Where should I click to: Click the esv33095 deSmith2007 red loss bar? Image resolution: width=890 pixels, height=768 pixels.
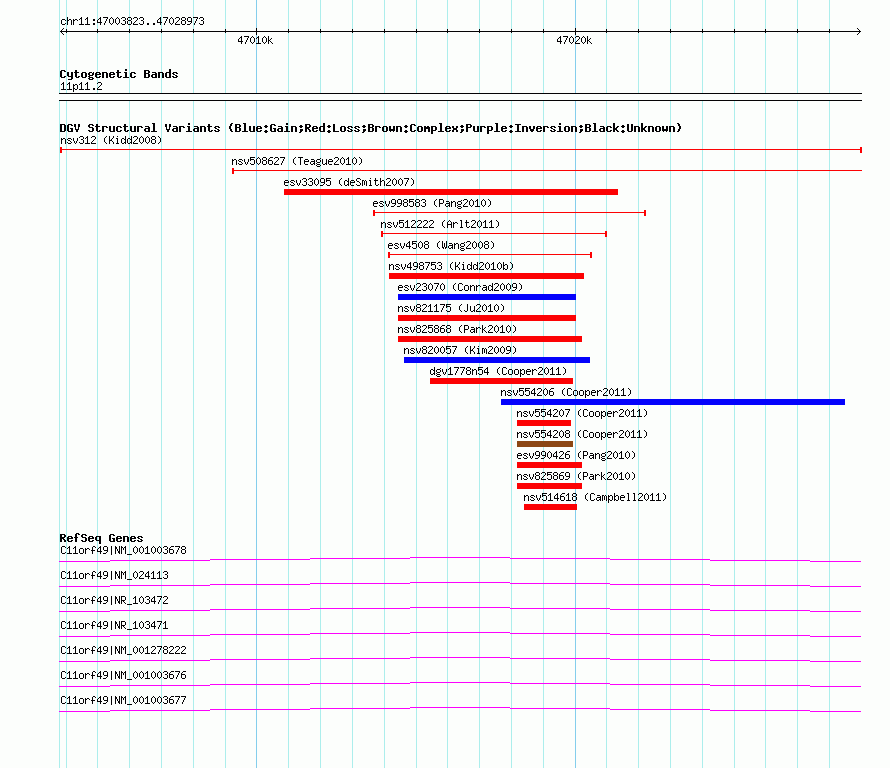point(451,192)
